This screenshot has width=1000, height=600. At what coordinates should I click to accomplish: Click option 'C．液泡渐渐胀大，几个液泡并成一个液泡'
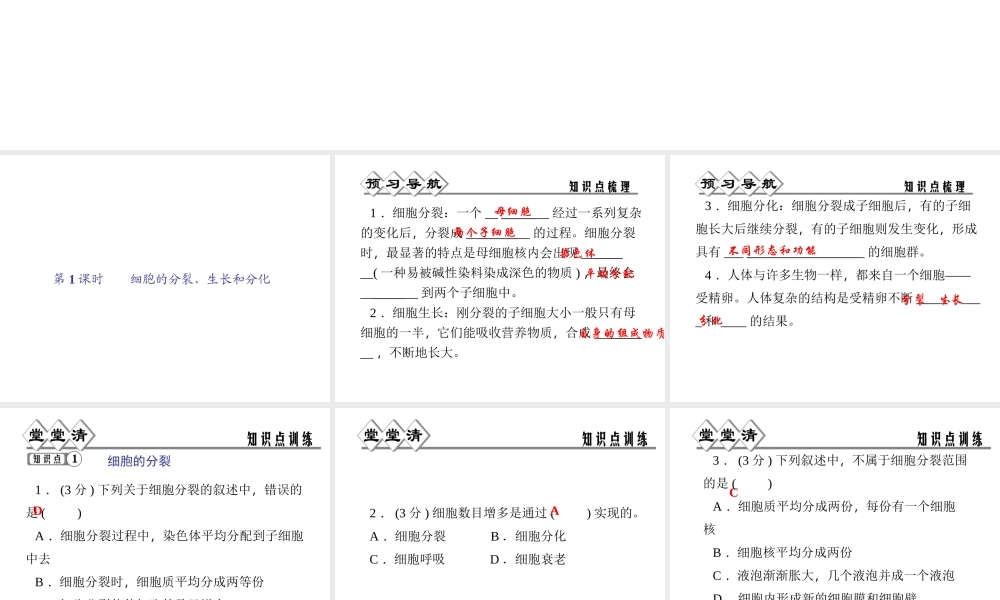833,575
